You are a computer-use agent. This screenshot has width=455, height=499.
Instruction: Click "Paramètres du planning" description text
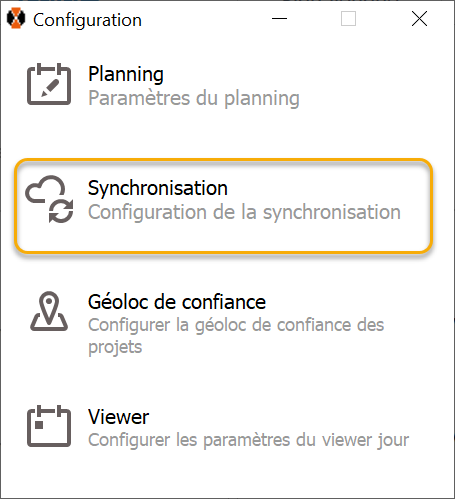(x=194, y=98)
